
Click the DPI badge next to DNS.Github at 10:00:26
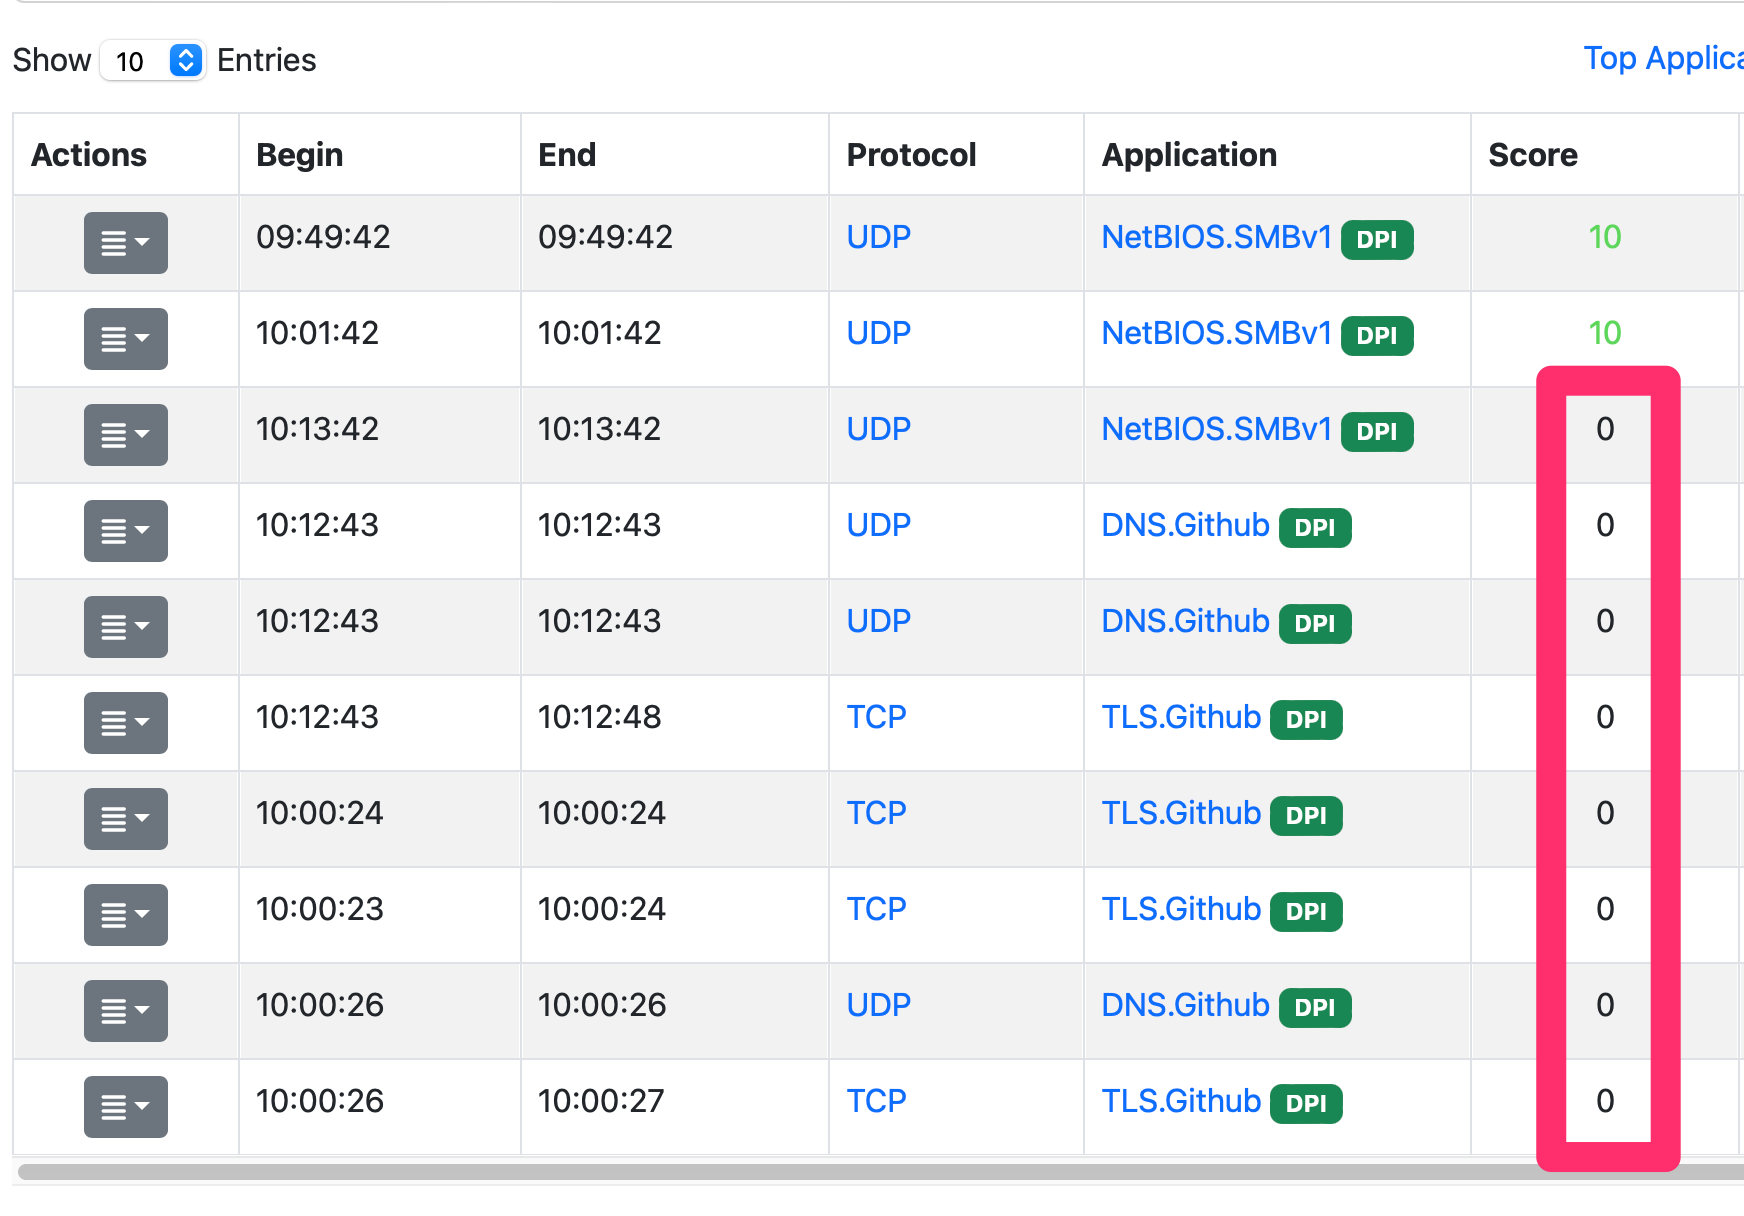pyautogui.click(x=1315, y=1008)
